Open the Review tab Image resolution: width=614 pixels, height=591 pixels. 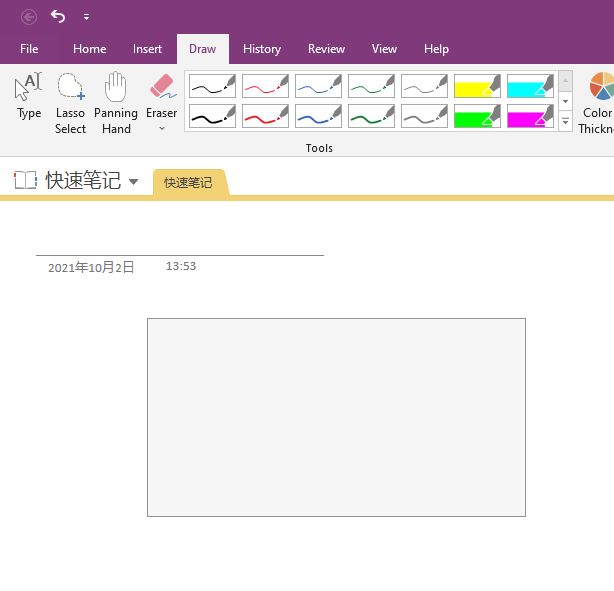[x=326, y=49]
